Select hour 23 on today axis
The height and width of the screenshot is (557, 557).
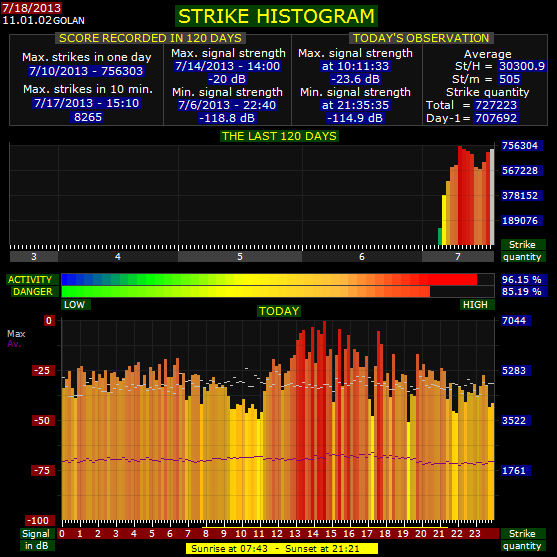click(475, 534)
